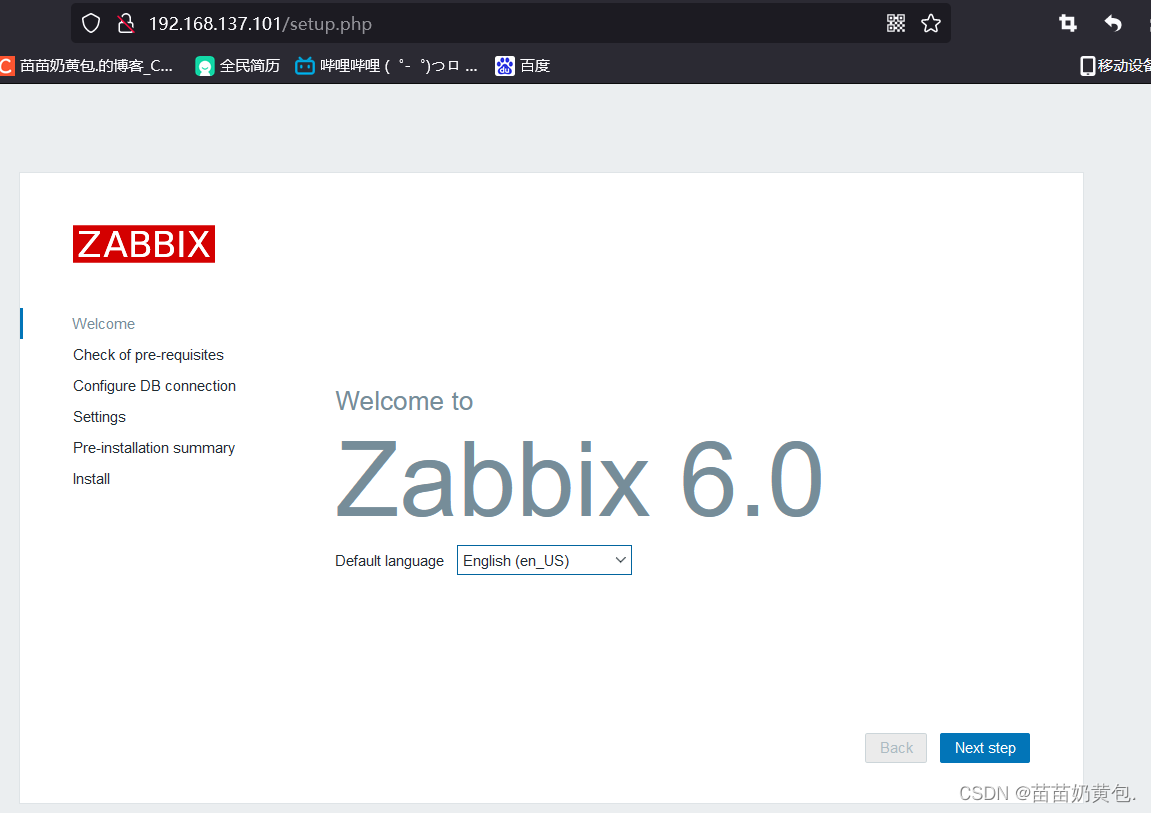The image size is (1151, 813).
Task: Open the CSDN blog bookmark
Action: [87, 66]
